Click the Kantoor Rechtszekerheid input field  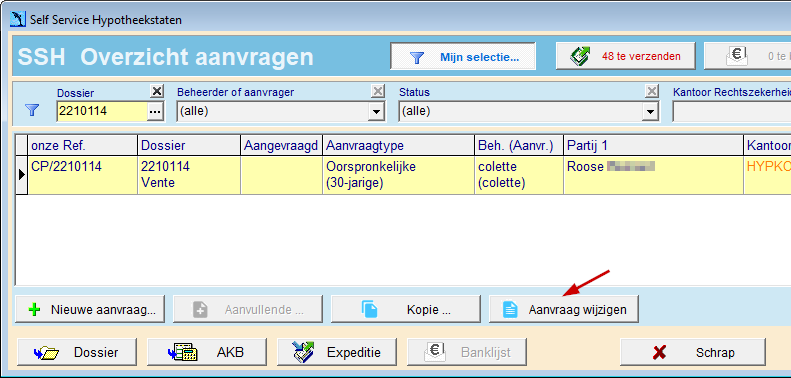731,112
